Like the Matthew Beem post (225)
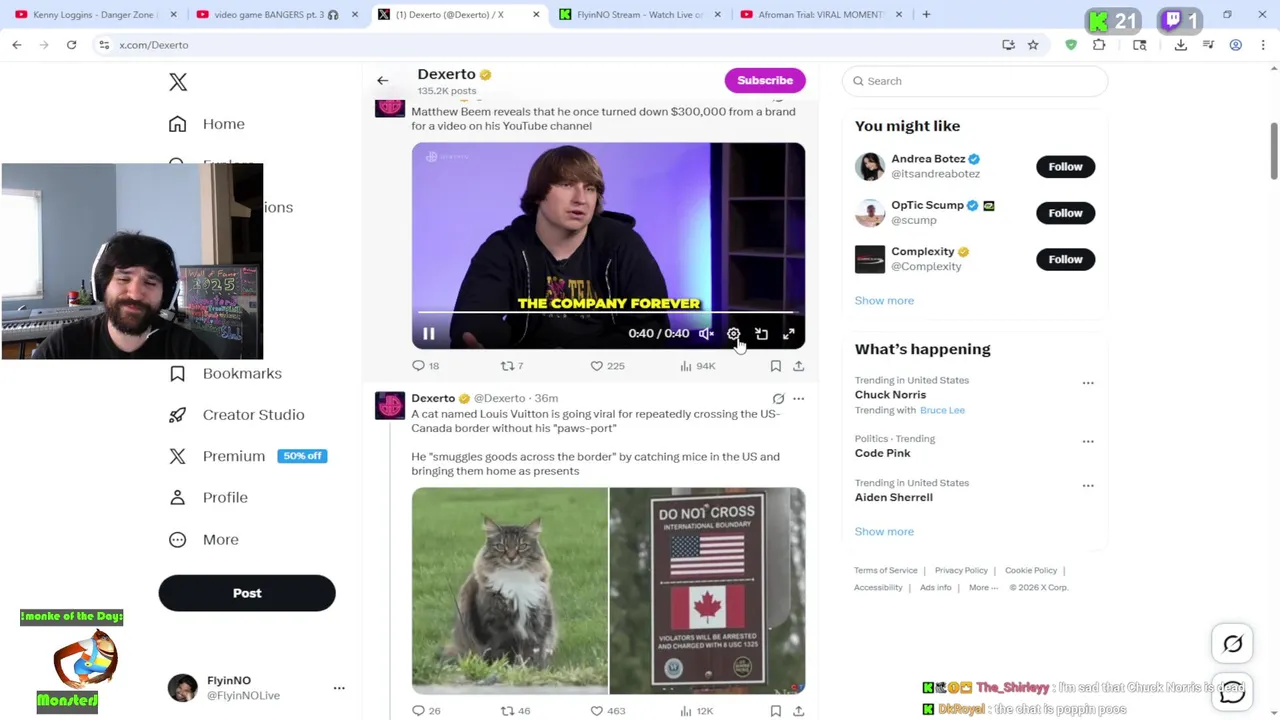1280x720 pixels. point(607,366)
